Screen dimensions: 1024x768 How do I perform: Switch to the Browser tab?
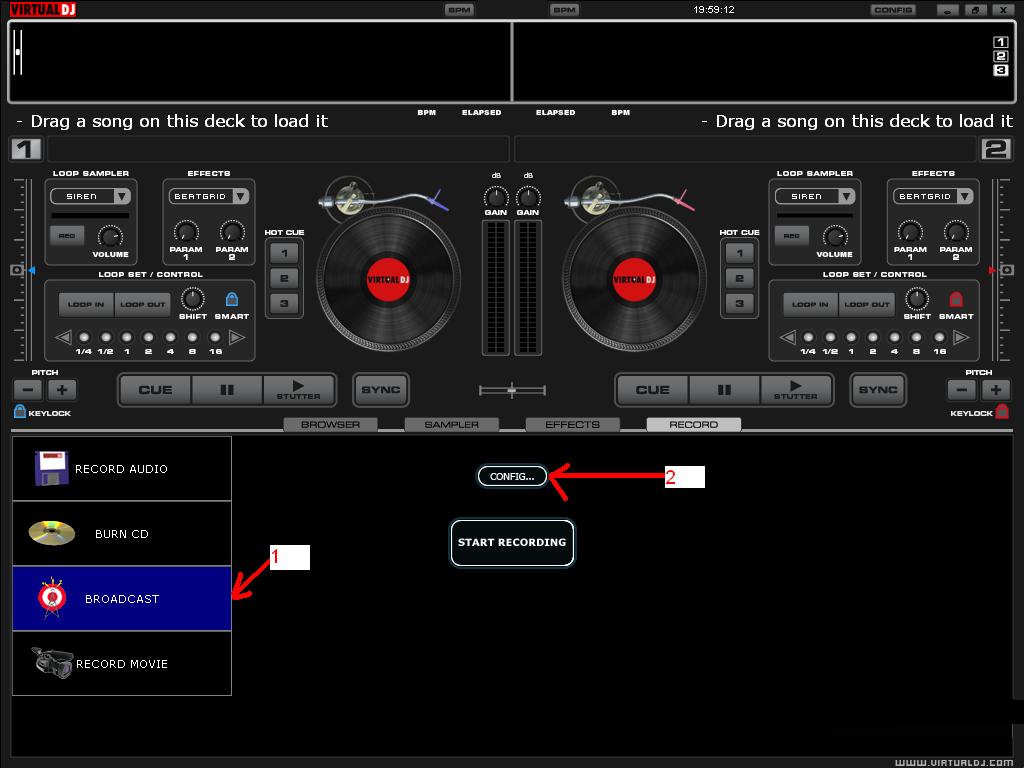coord(330,424)
